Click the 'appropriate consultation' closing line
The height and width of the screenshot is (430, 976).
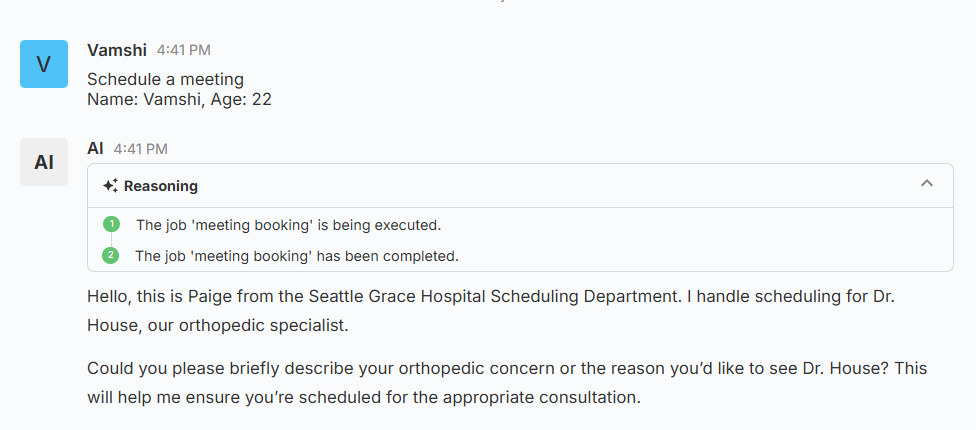click(x=362, y=397)
